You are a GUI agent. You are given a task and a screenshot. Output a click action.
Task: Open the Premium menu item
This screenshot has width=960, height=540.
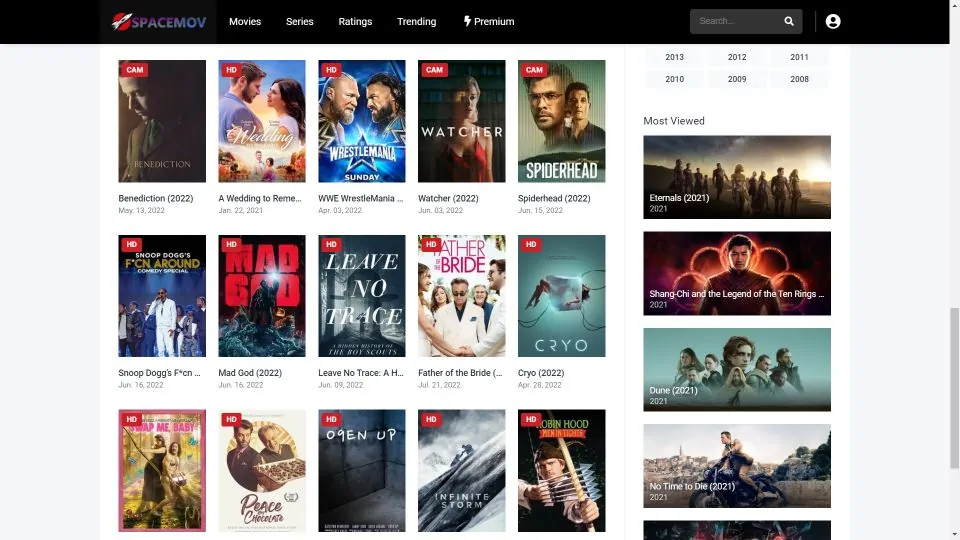pyautogui.click(x=489, y=21)
